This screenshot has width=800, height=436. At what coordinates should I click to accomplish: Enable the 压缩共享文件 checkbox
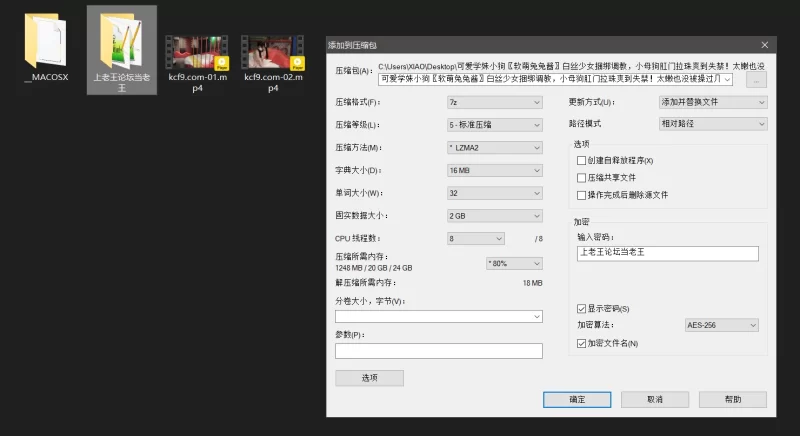pos(581,178)
